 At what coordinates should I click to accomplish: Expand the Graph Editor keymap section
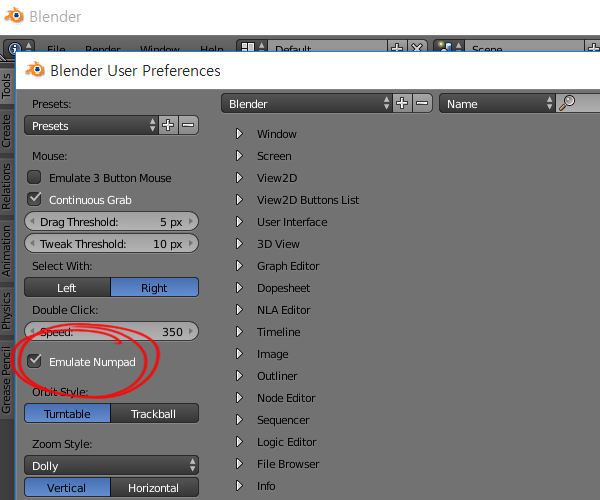pyautogui.click(x=240, y=265)
